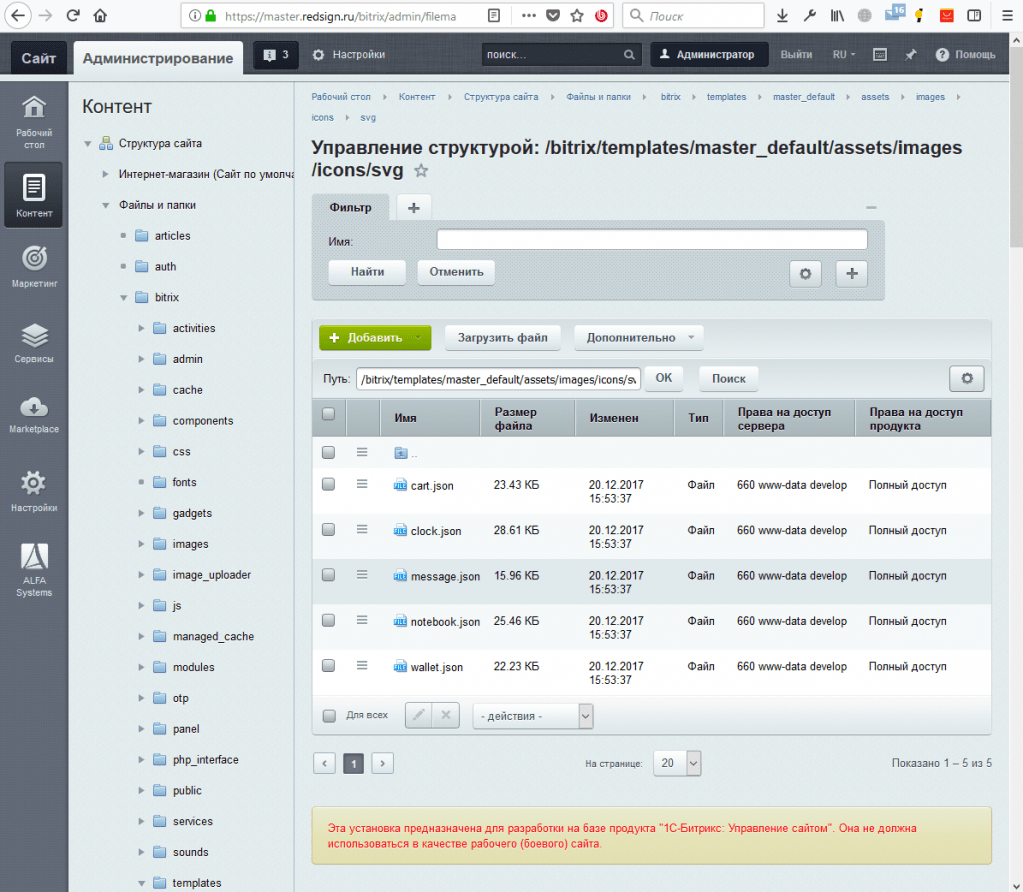Expand the 'modules' folder in tree
The width and height of the screenshot is (1023, 892).
tap(141, 667)
